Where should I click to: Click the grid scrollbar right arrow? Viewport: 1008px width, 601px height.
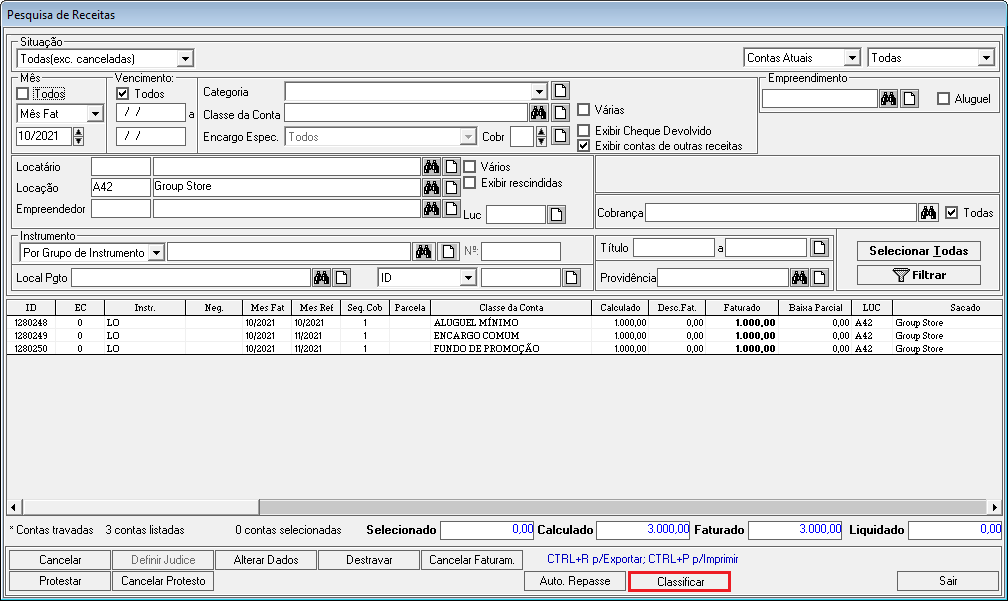point(994,507)
